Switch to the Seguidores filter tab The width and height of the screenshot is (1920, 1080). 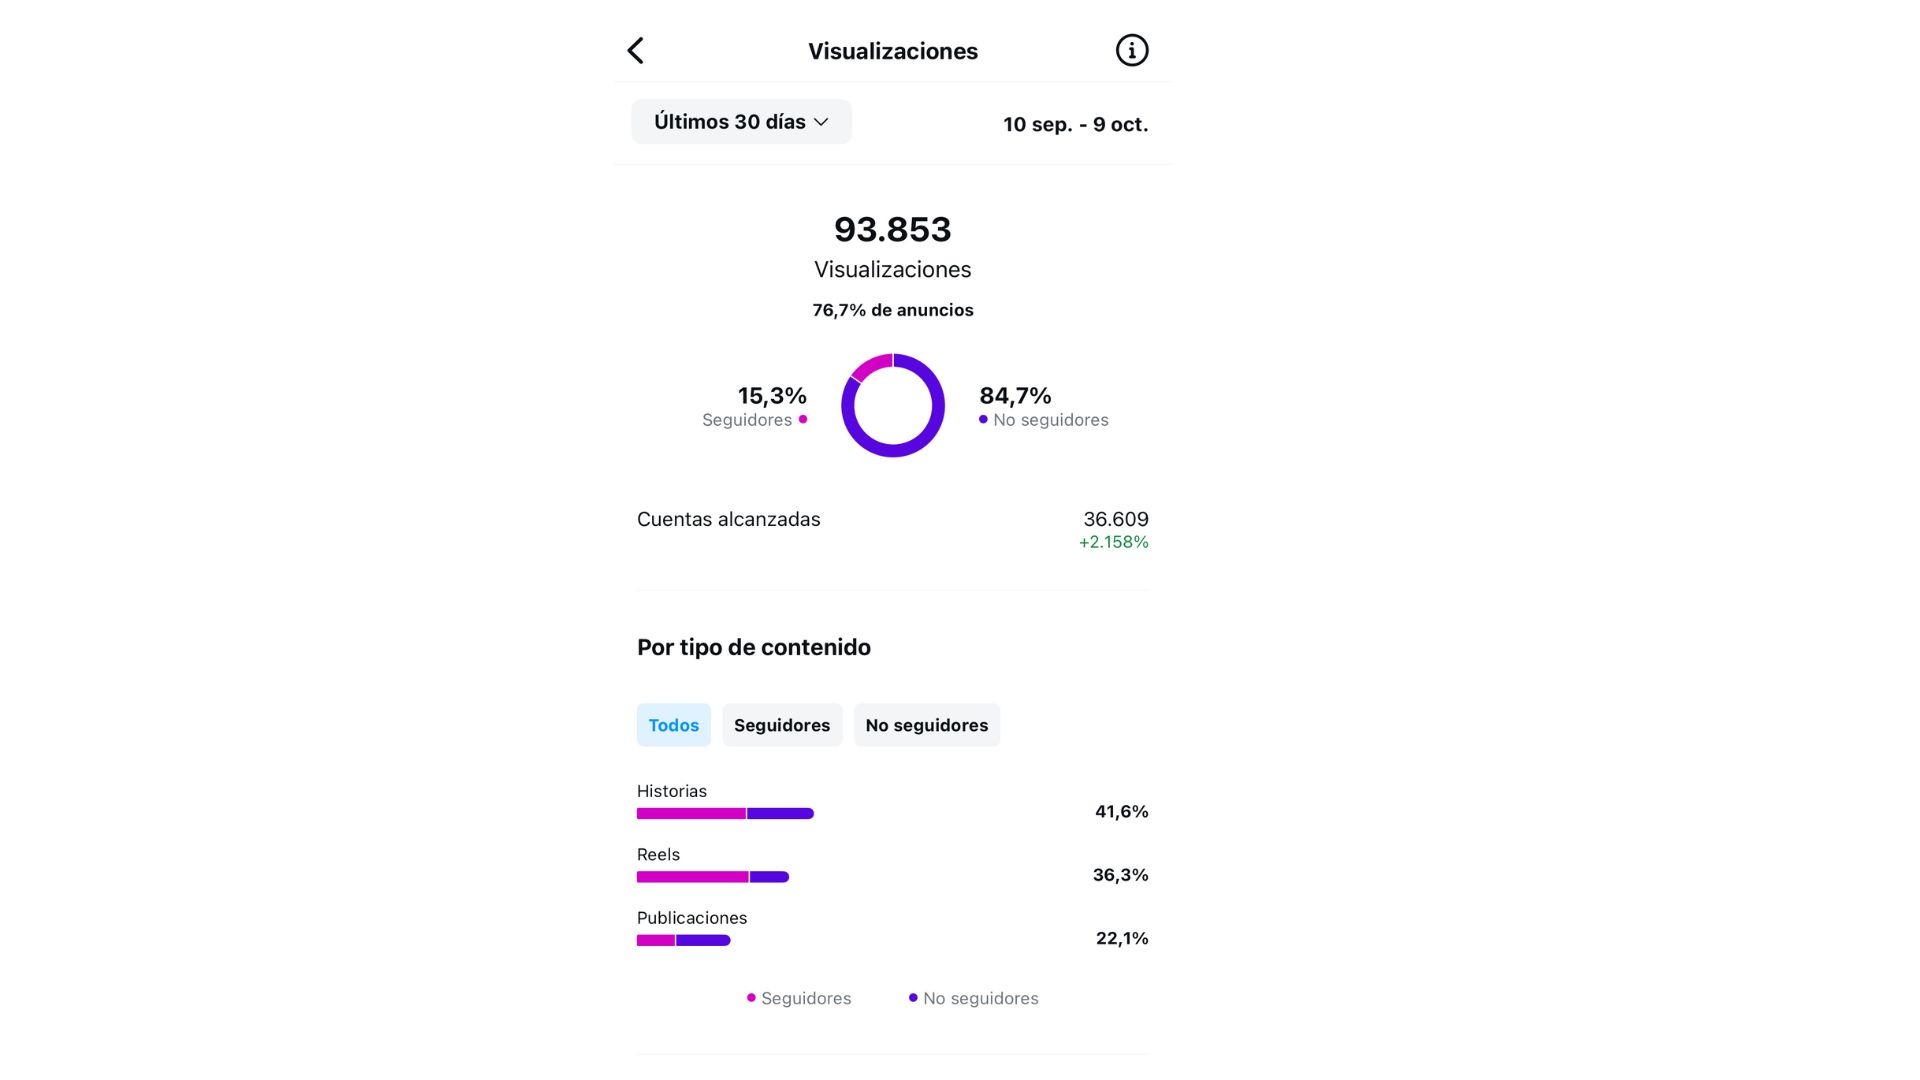click(x=782, y=725)
